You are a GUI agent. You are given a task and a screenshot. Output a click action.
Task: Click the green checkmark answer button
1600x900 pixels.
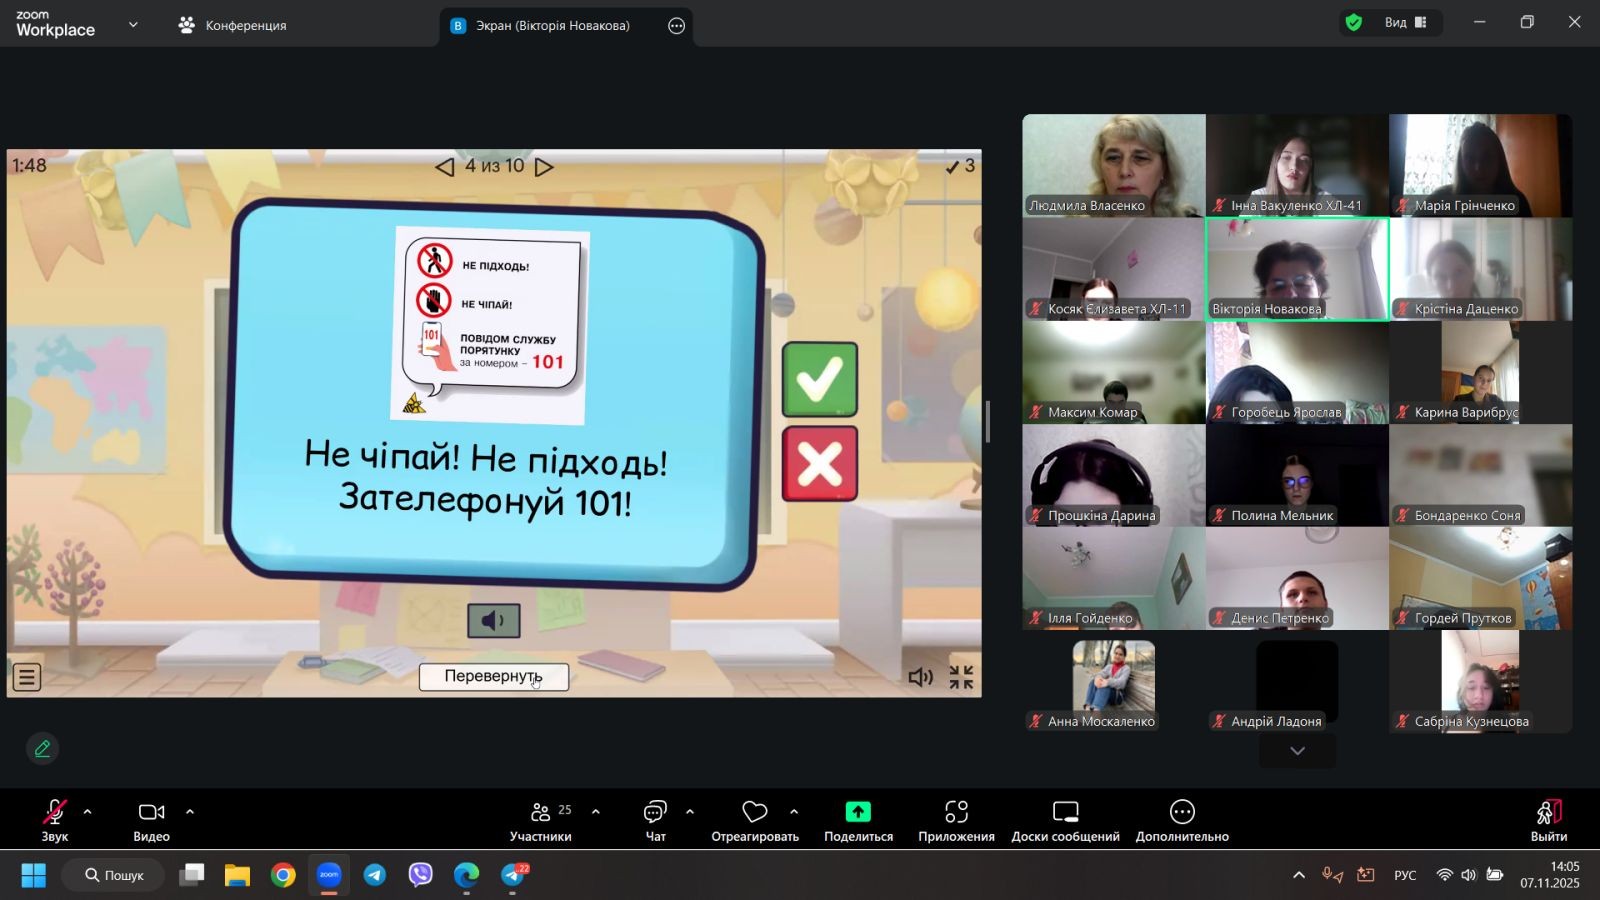[x=819, y=379]
